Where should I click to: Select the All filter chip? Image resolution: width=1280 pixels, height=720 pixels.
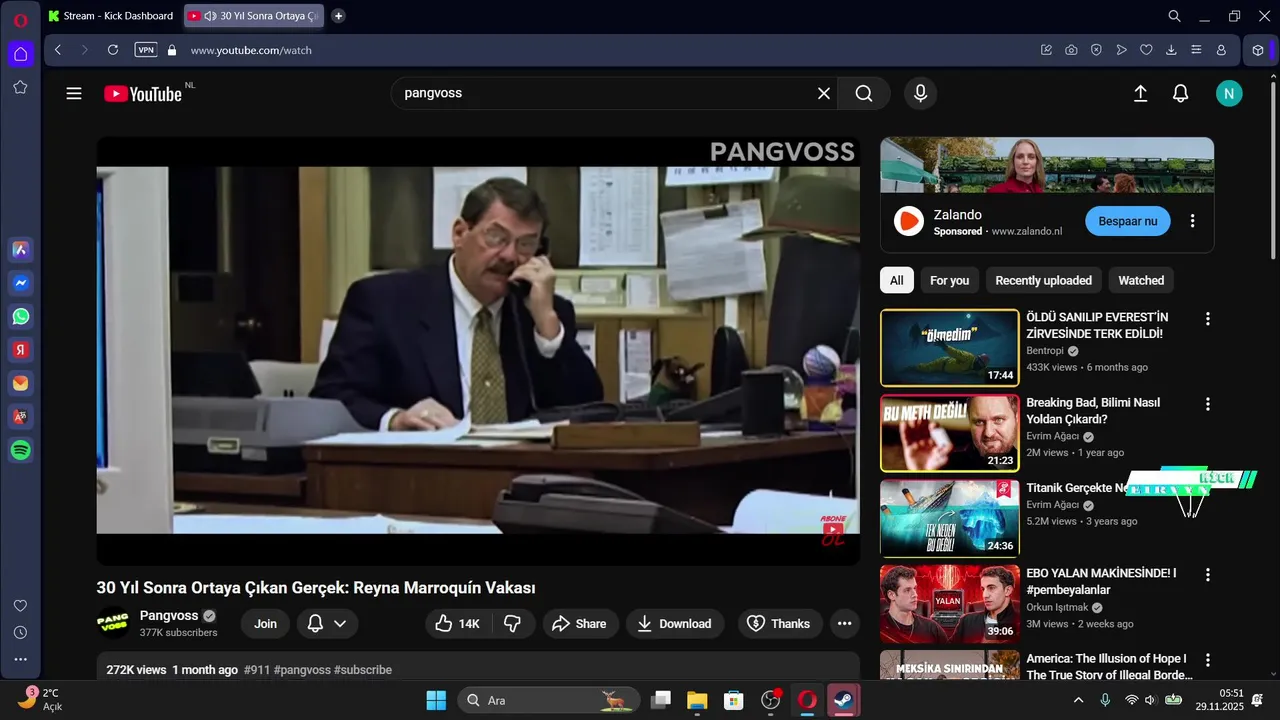tap(897, 280)
